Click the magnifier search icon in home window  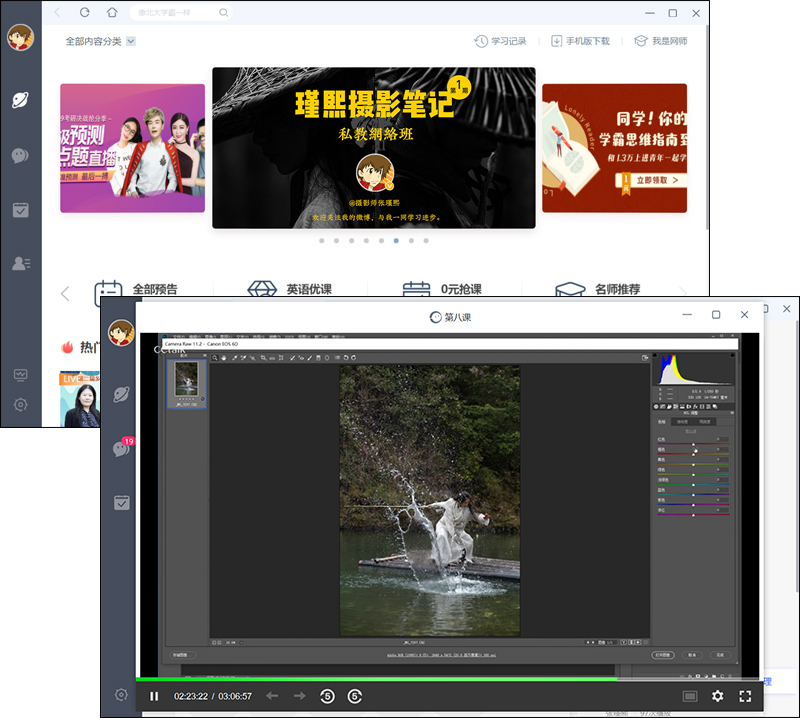pyautogui.click(x=223, y=13)
